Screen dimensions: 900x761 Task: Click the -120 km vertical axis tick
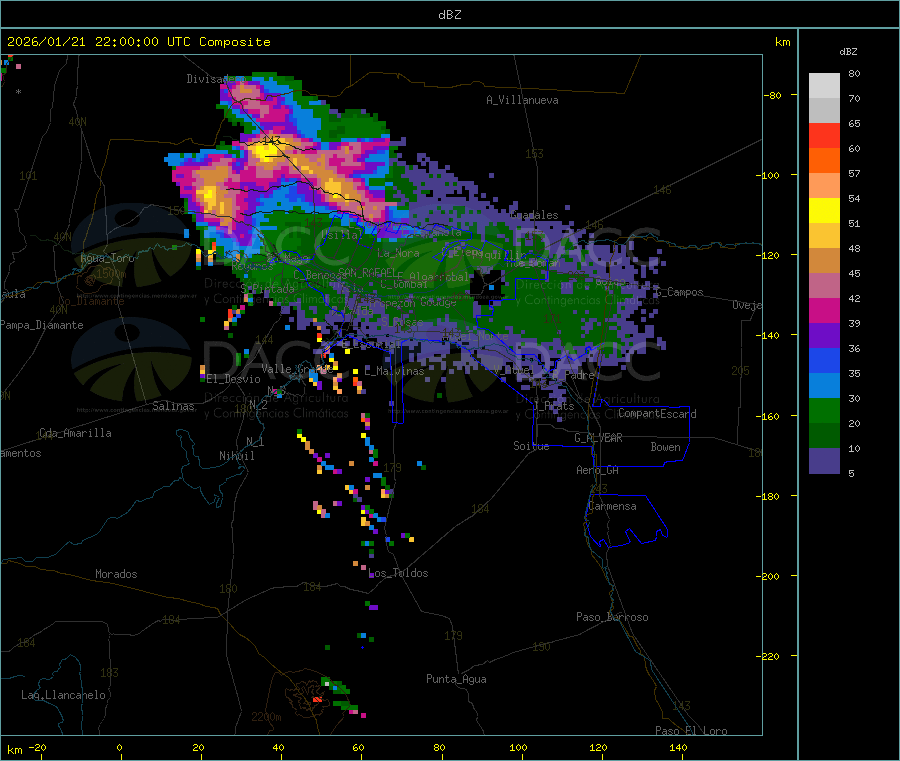771,255
